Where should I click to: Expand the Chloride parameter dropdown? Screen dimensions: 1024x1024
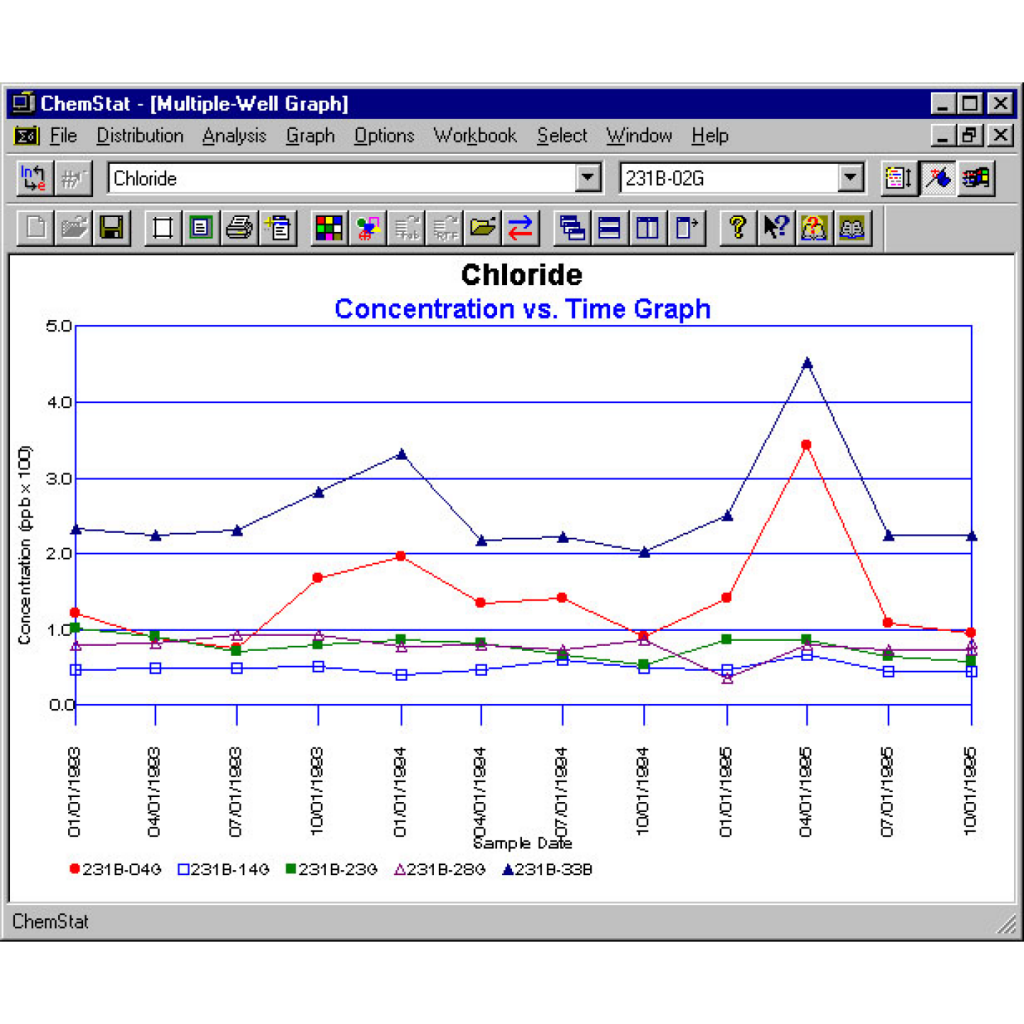[x=588, y=179]
